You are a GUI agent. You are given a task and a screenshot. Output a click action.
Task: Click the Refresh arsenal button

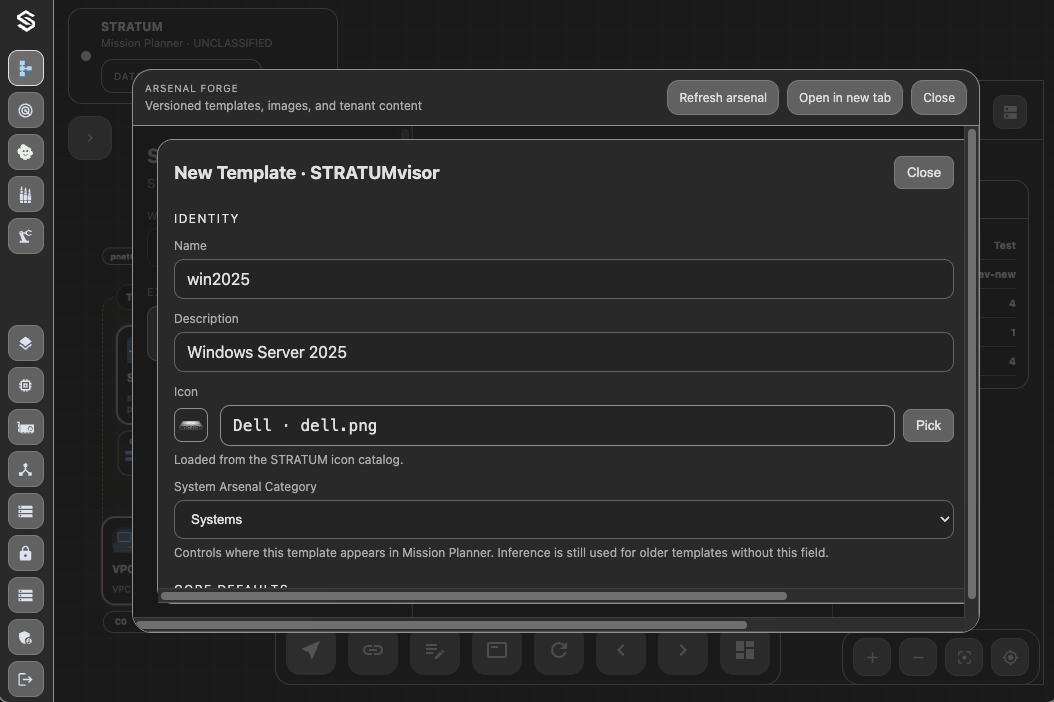click(723, 98)
